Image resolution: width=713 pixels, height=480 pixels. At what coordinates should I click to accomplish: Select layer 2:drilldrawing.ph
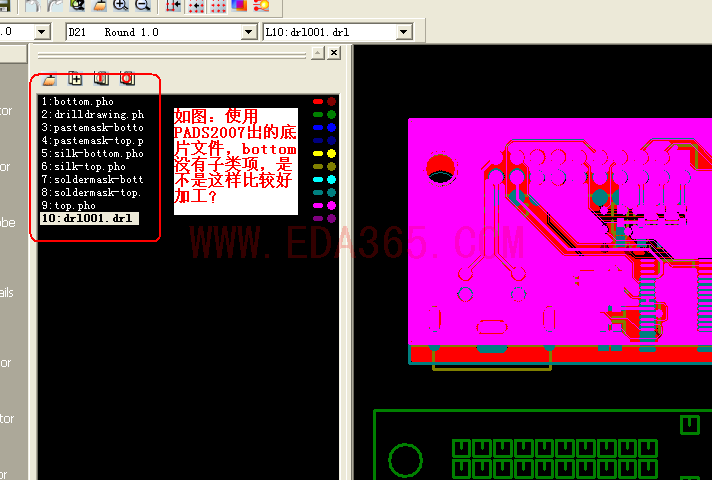tap(93, 115)
